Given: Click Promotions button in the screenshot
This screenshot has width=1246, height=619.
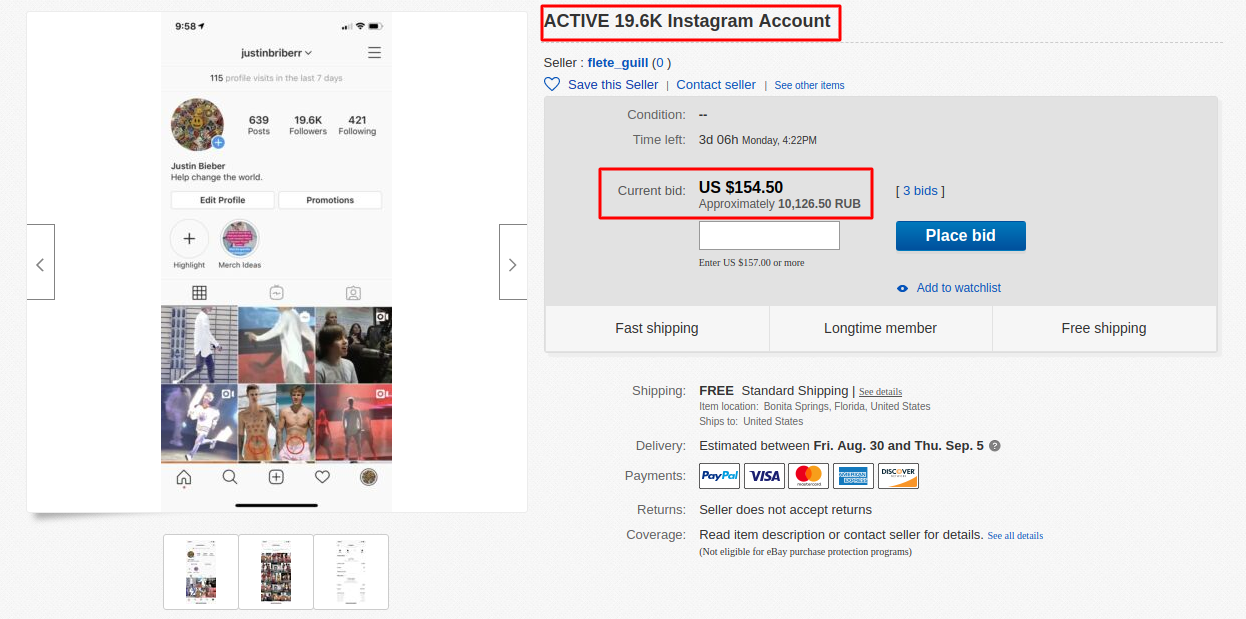Looking at the screenshot, I should point(330,200).
